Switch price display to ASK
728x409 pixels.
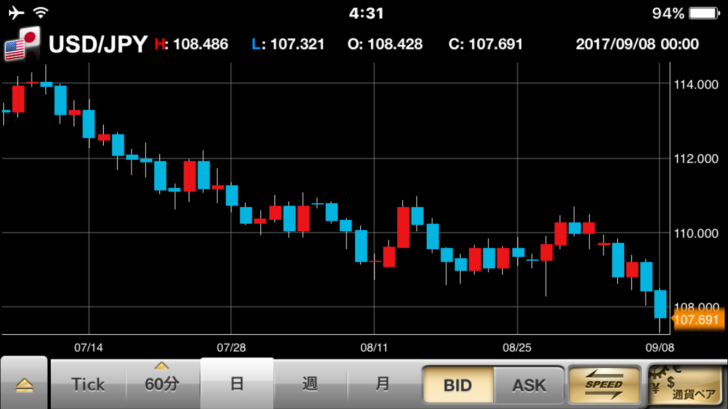(x=529, y=384)
